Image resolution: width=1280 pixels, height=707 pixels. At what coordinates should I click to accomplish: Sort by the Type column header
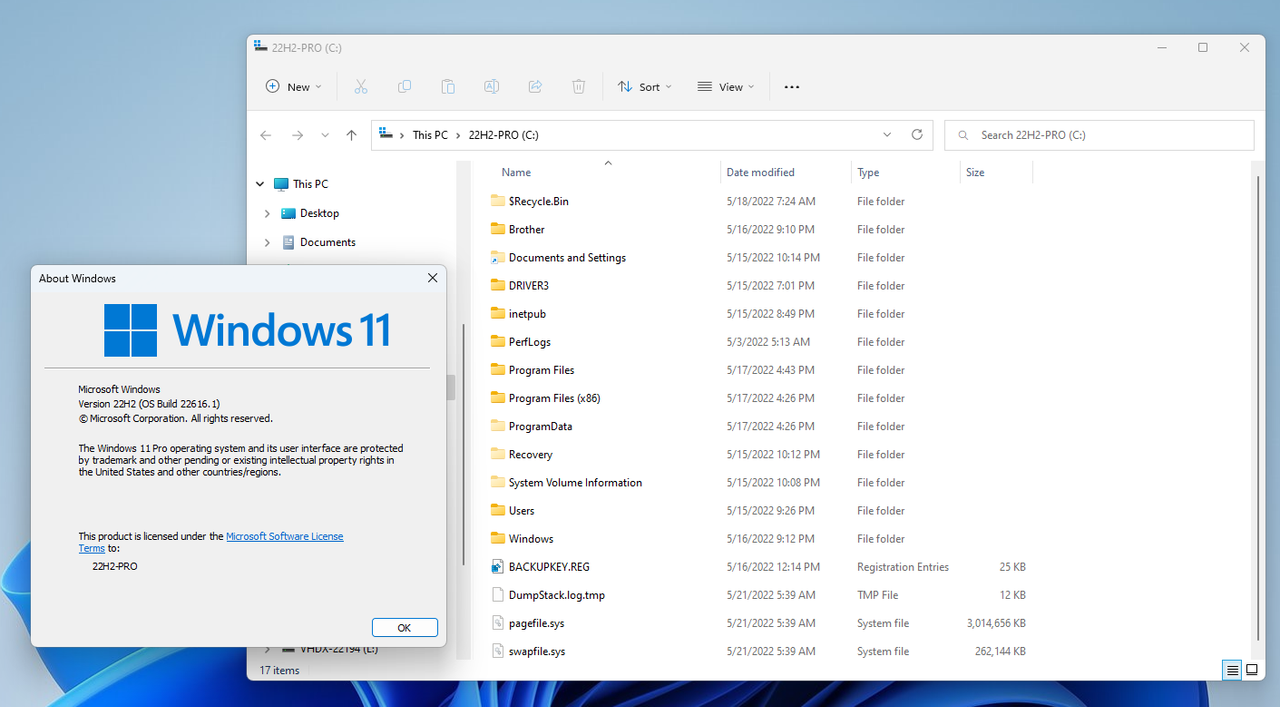coord(868,172)
